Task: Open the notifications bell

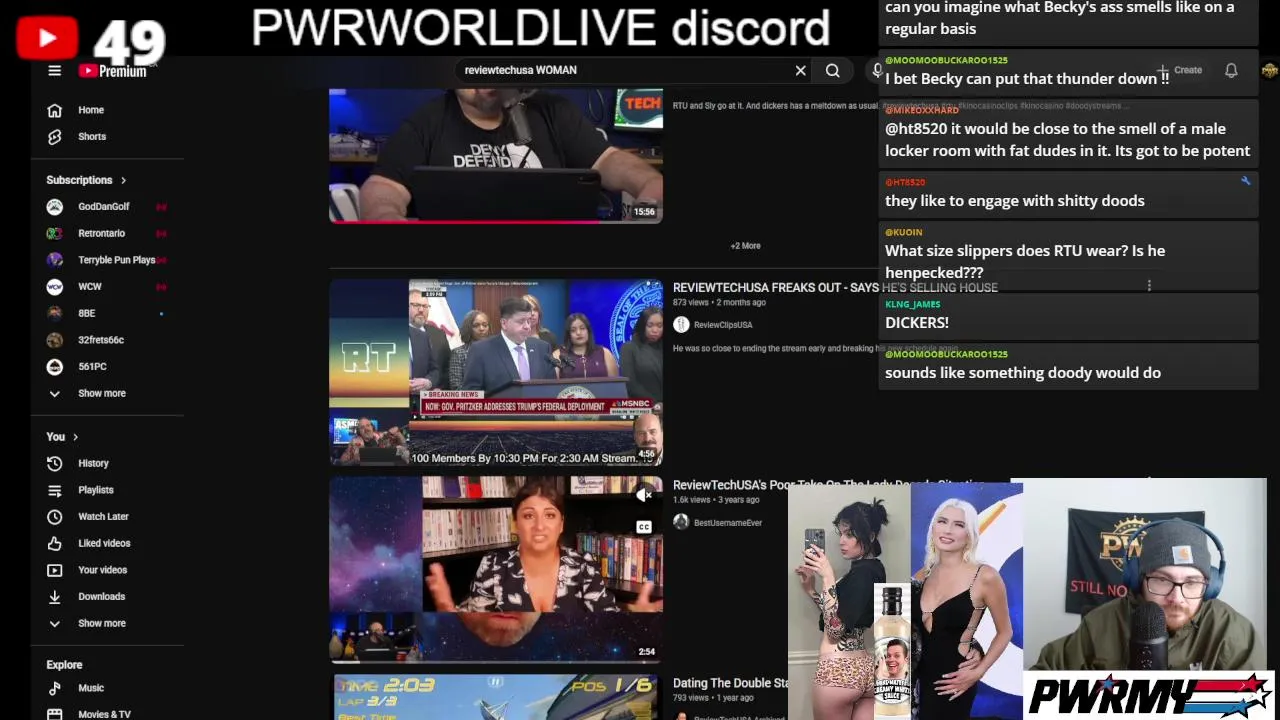Action: [1231, 70]
